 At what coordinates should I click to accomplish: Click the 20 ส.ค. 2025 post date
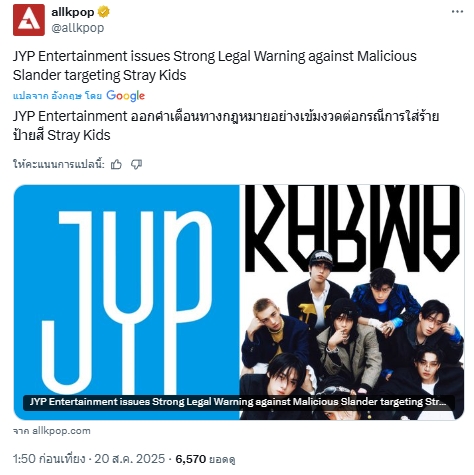click(x=130, y=459)
